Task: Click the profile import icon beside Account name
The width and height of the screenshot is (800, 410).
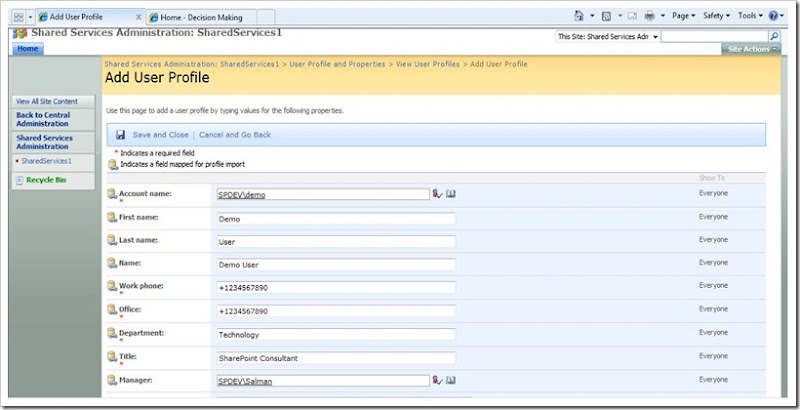Action: click(112, 194)
